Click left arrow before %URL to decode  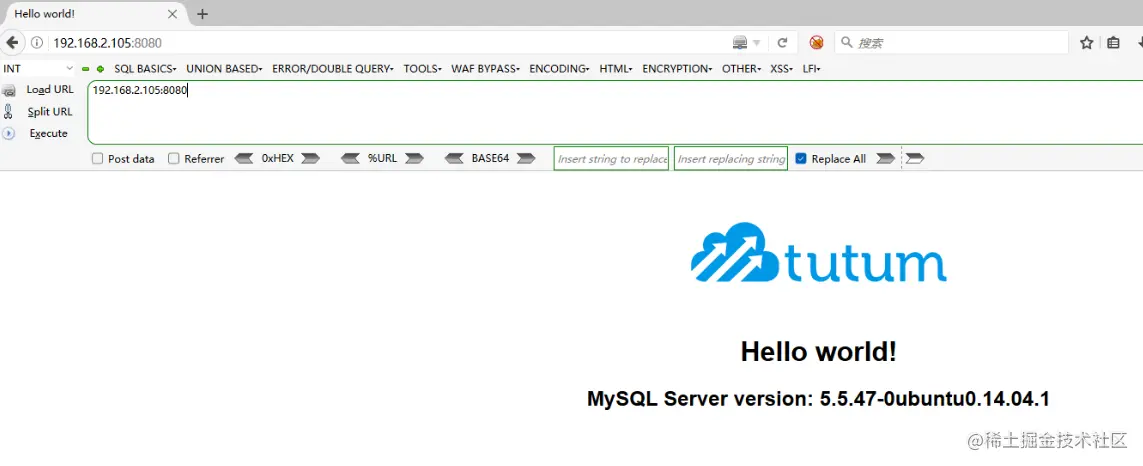click(351, 158)
